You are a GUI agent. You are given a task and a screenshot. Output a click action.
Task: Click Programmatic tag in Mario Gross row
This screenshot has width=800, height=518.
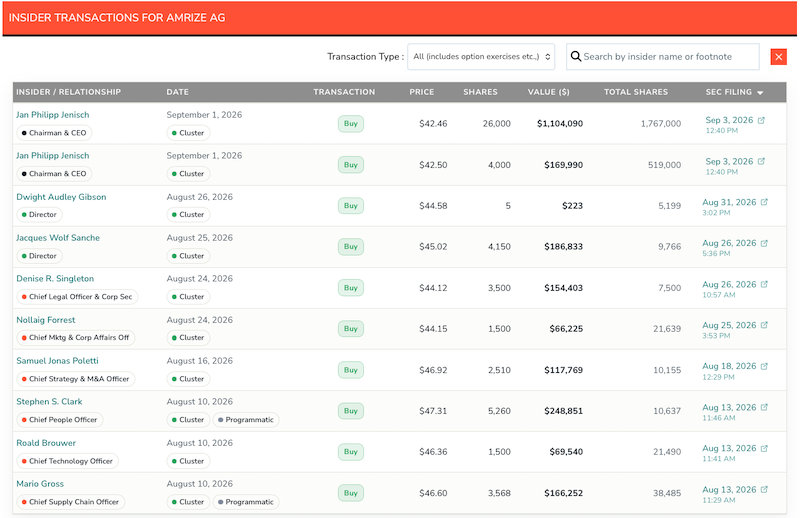[246, 502]
